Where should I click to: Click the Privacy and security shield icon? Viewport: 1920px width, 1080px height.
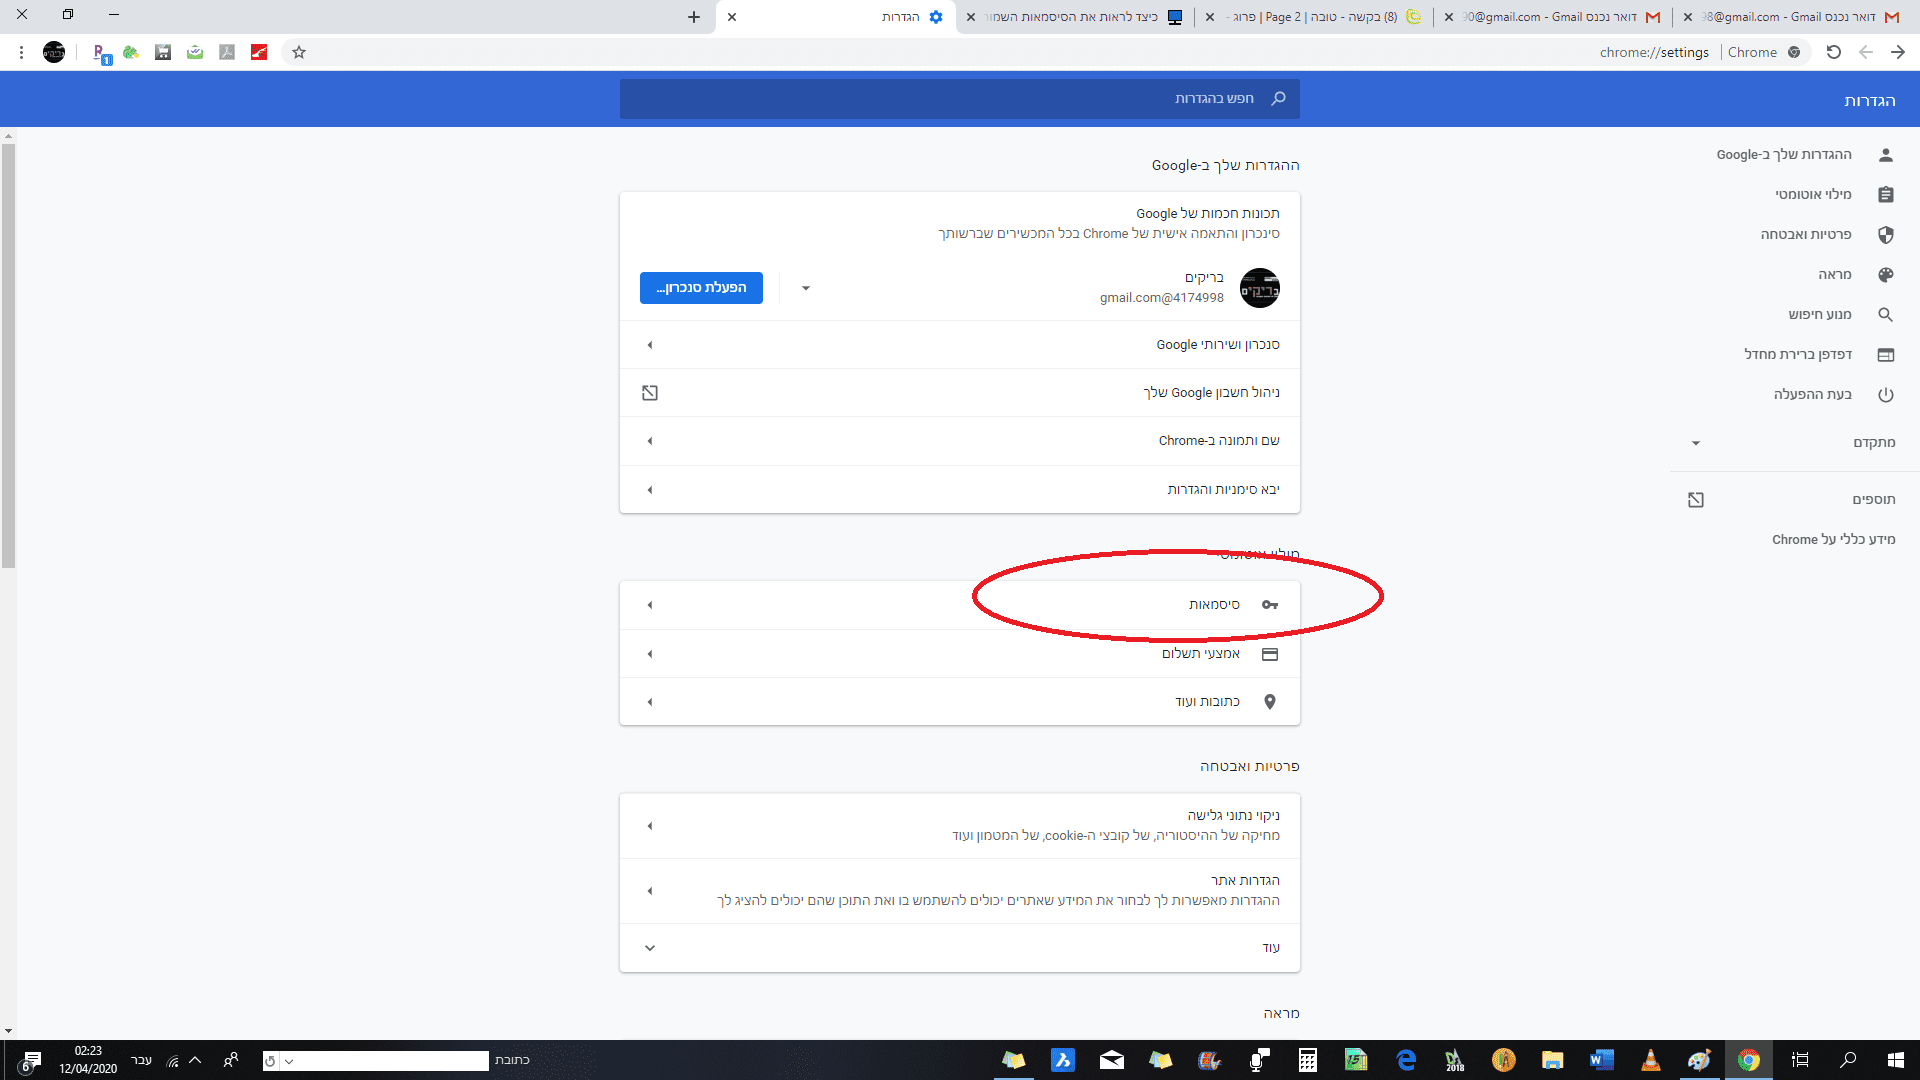point(1885,235)
